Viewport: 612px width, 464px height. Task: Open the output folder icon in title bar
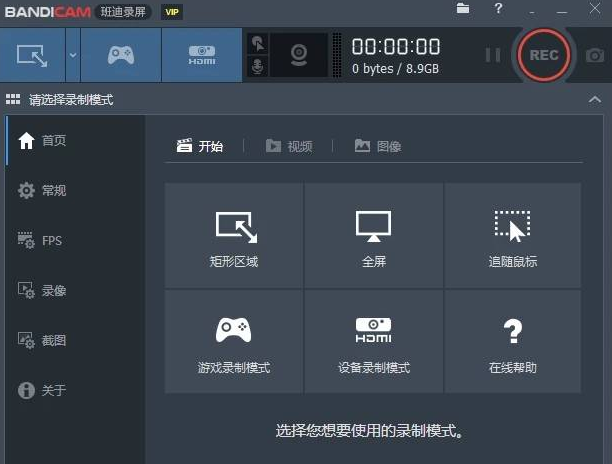click(x=463, y=8)
